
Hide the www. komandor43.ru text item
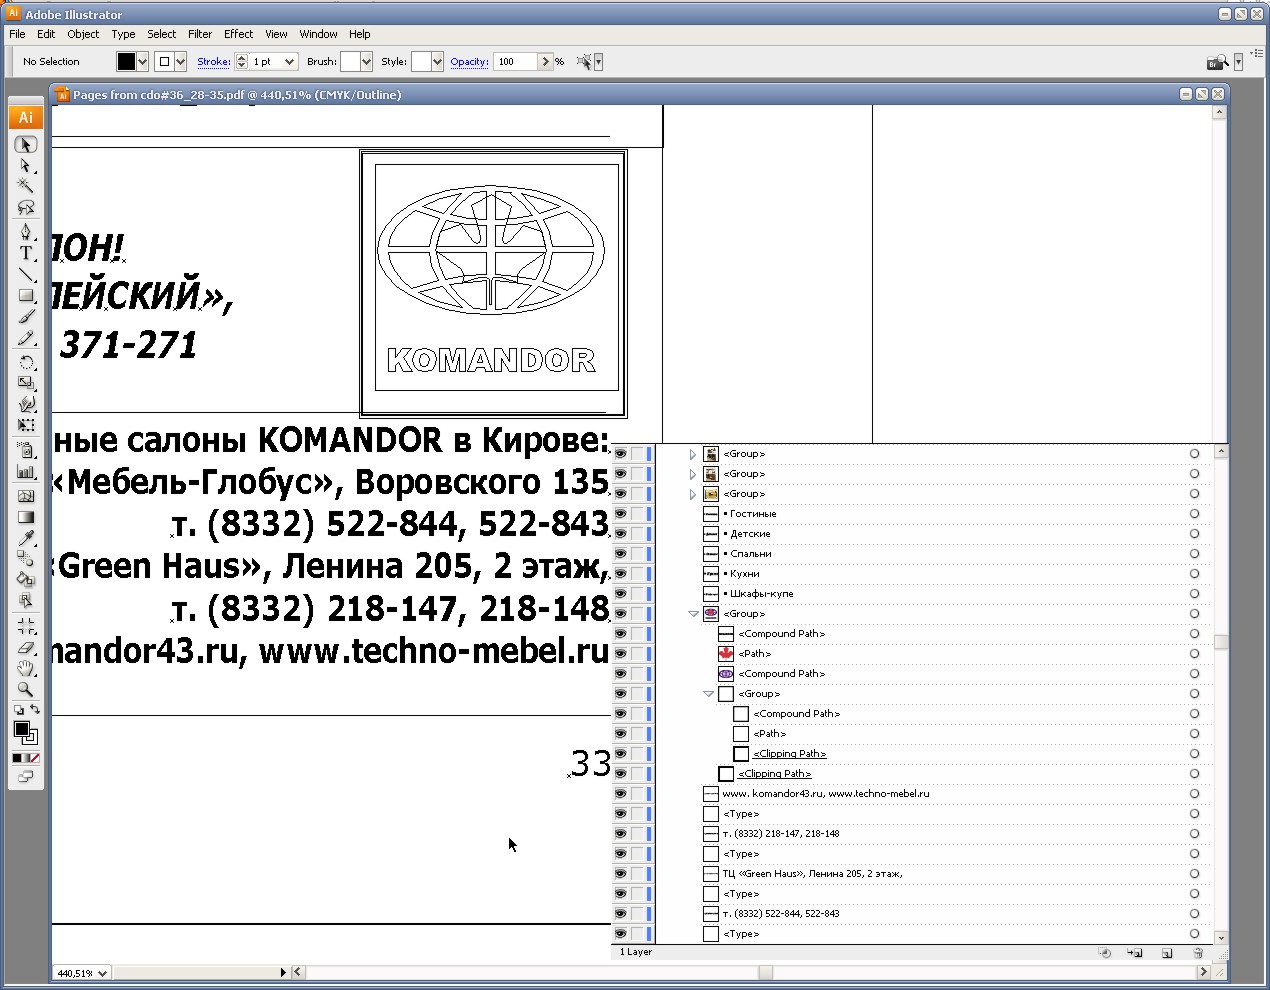click(621, 794)
